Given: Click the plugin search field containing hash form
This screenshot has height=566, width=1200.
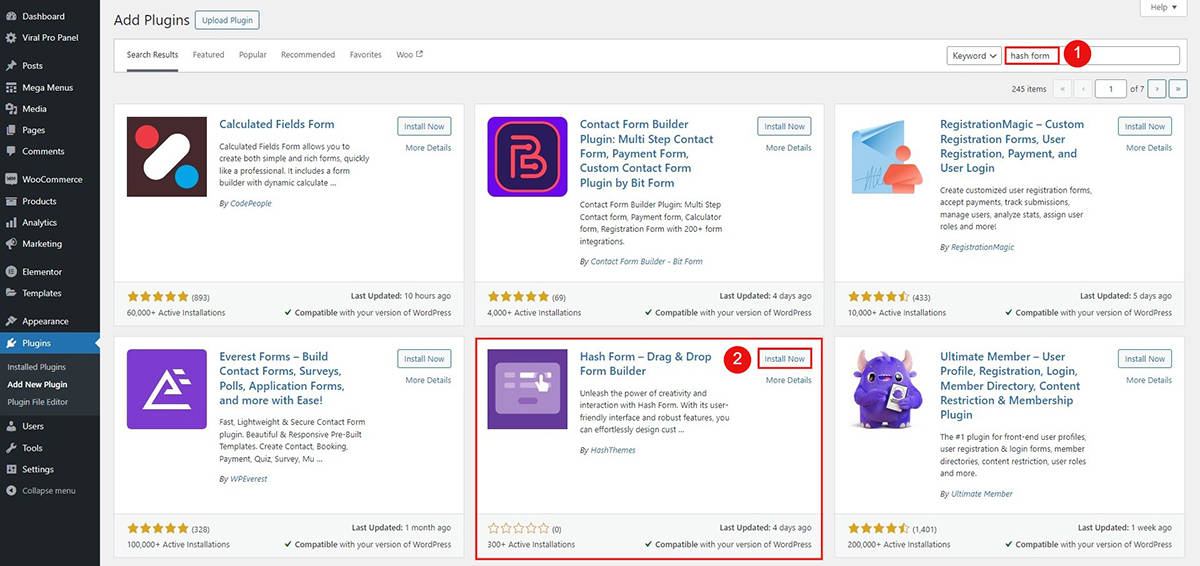Looking at the screenshot, I should pos(1092,56).
